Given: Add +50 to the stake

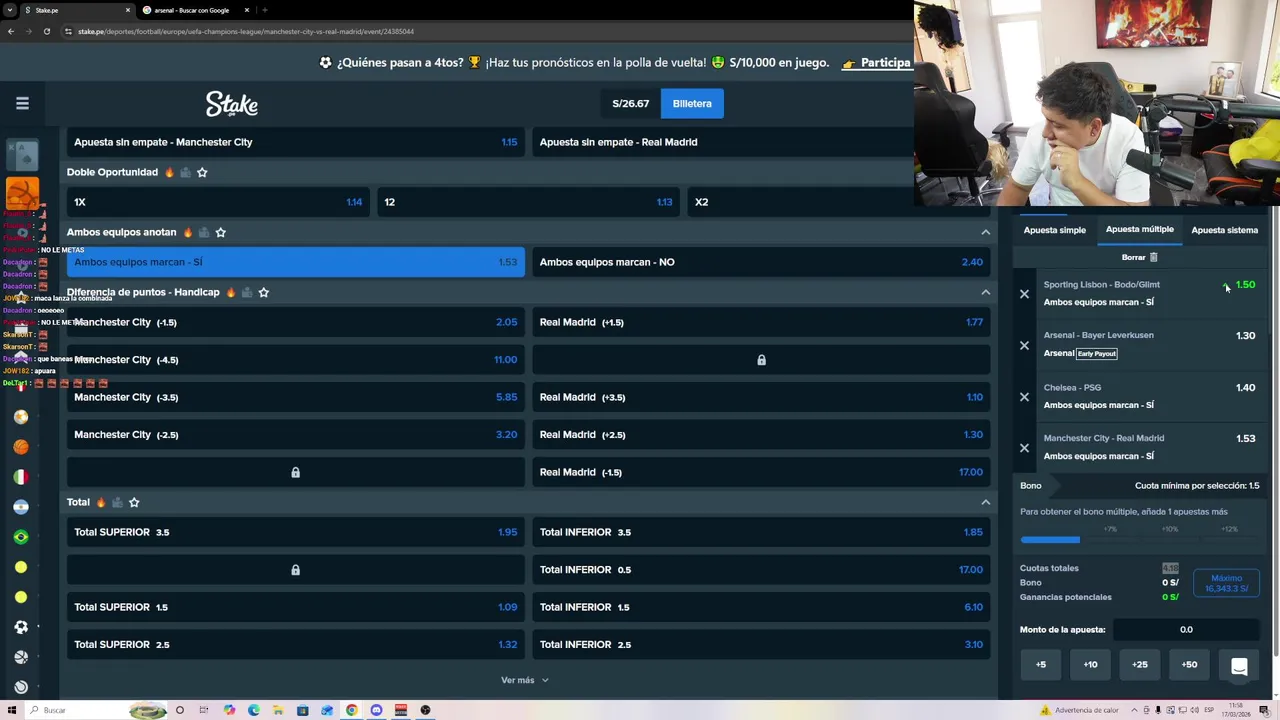Looking at the screenshot, I should tap(1189, 664).
